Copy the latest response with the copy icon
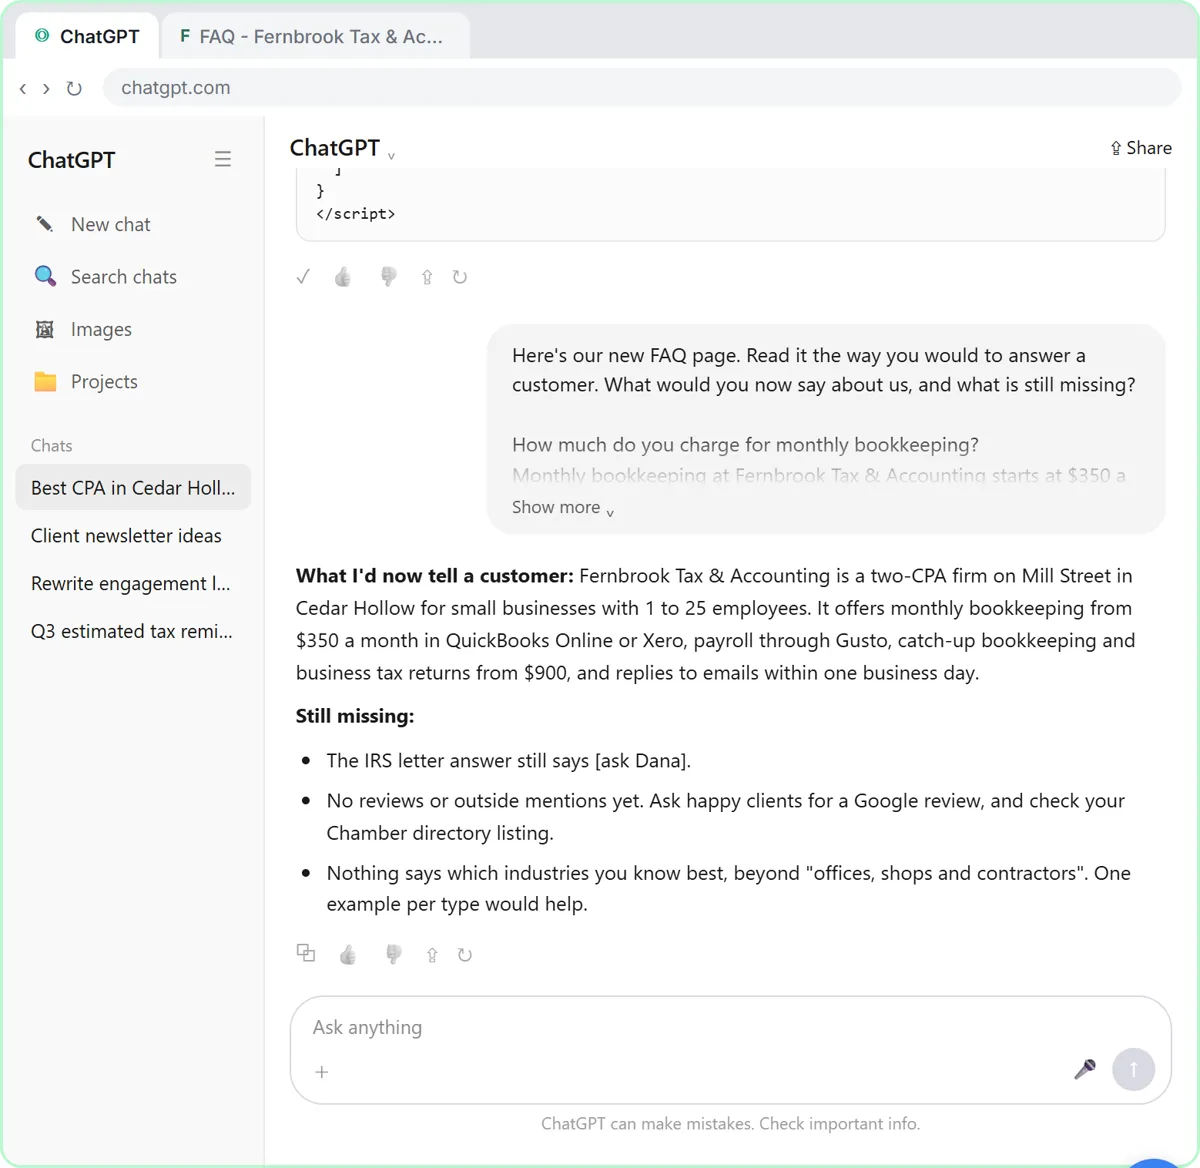The height and width of the screenshot is (1168, 1200). pos(306,954)
